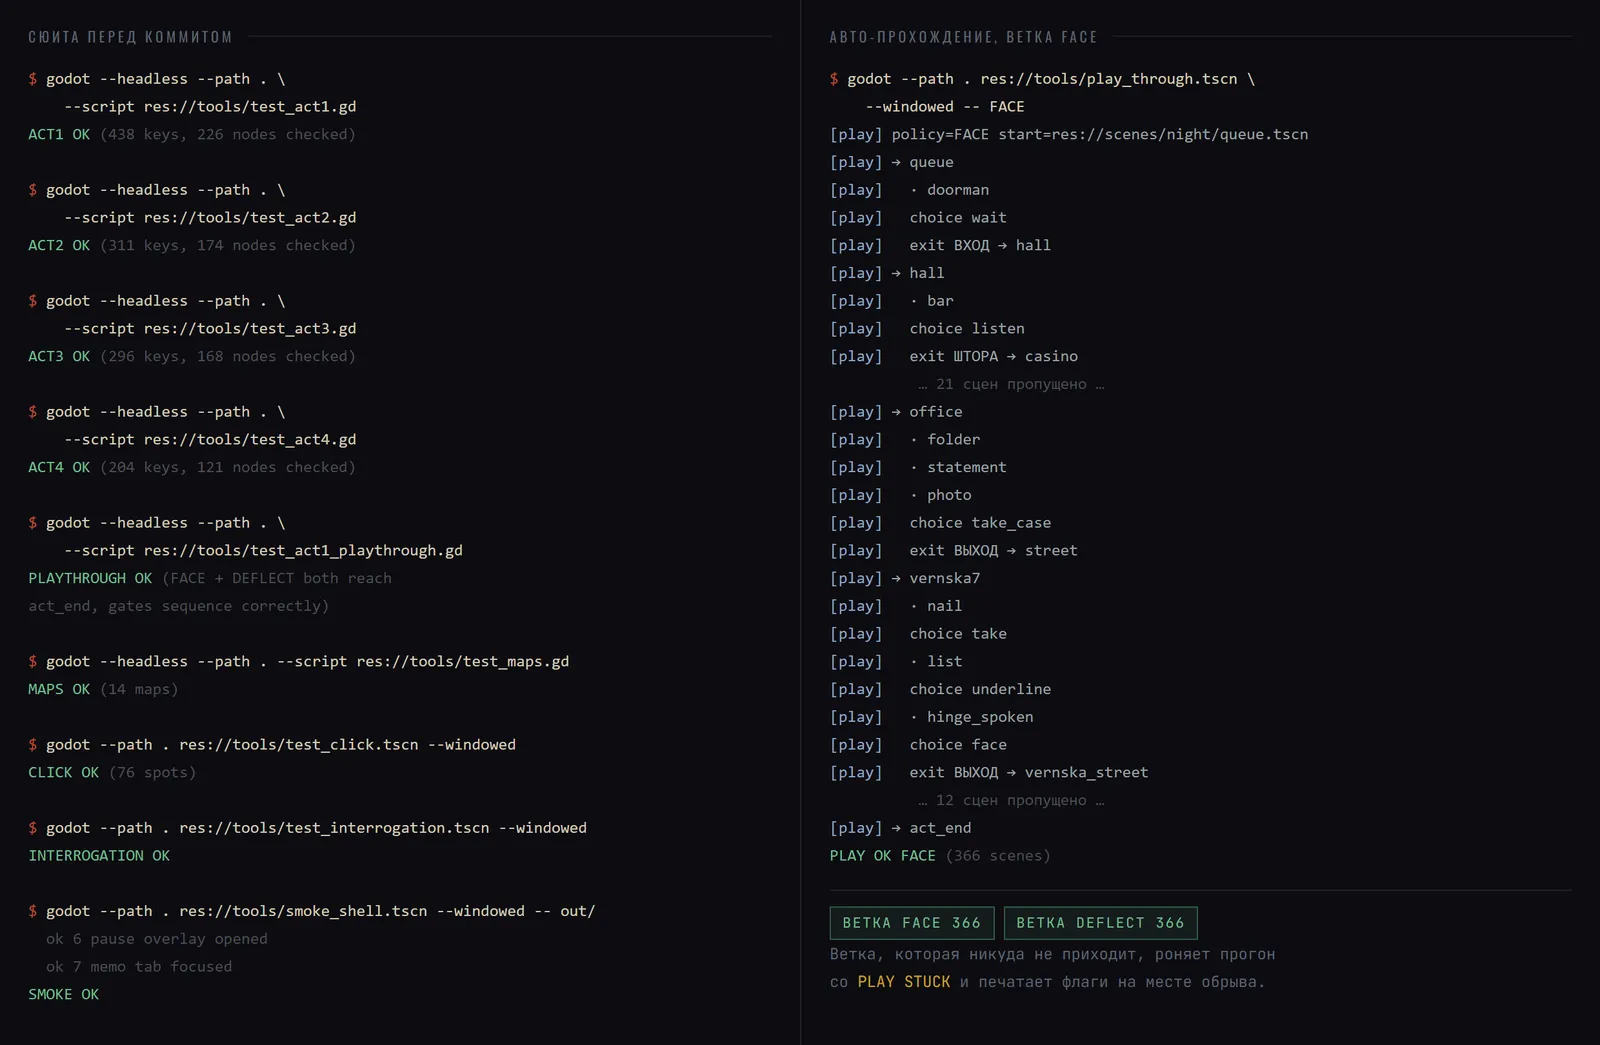Click the test_act1_playthrough.gd script line
This screenshot has width=1600, height=1045.
point(263,550)
